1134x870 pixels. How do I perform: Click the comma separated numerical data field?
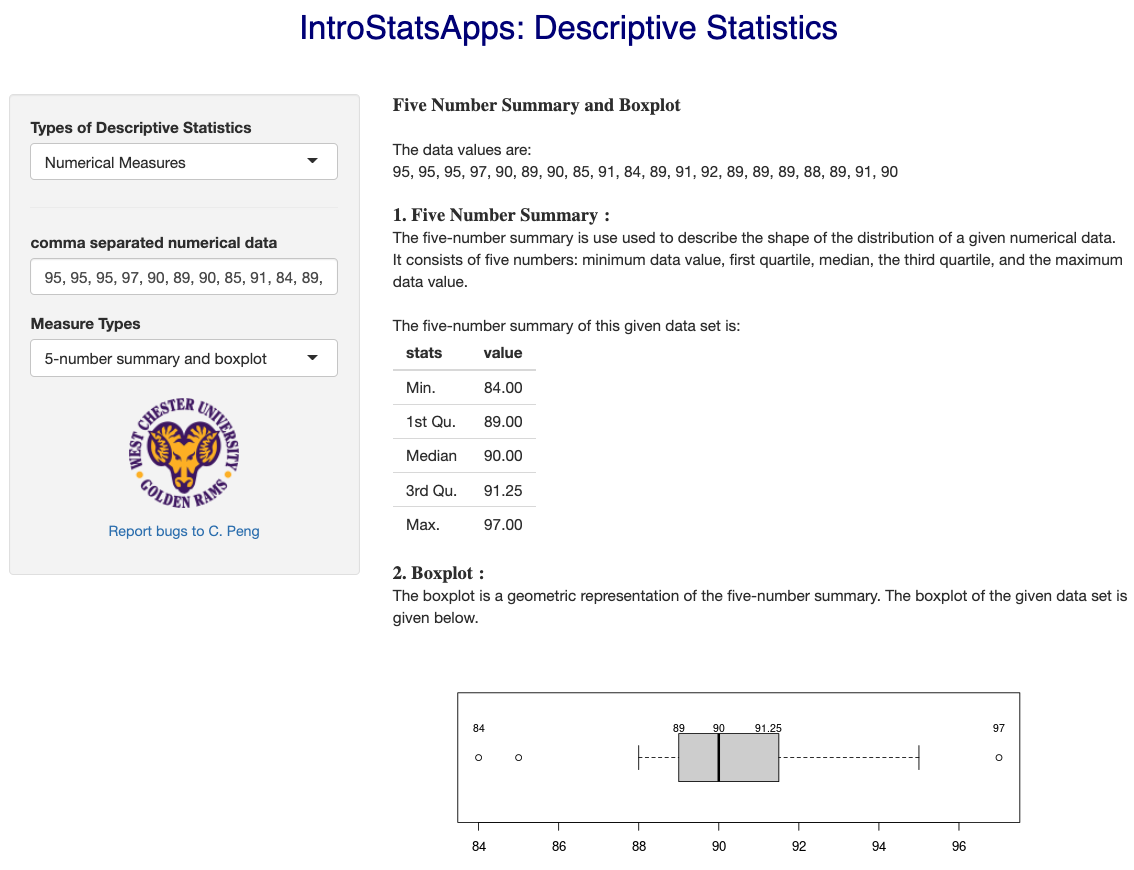pyautogui.click(x=184, y=277)
